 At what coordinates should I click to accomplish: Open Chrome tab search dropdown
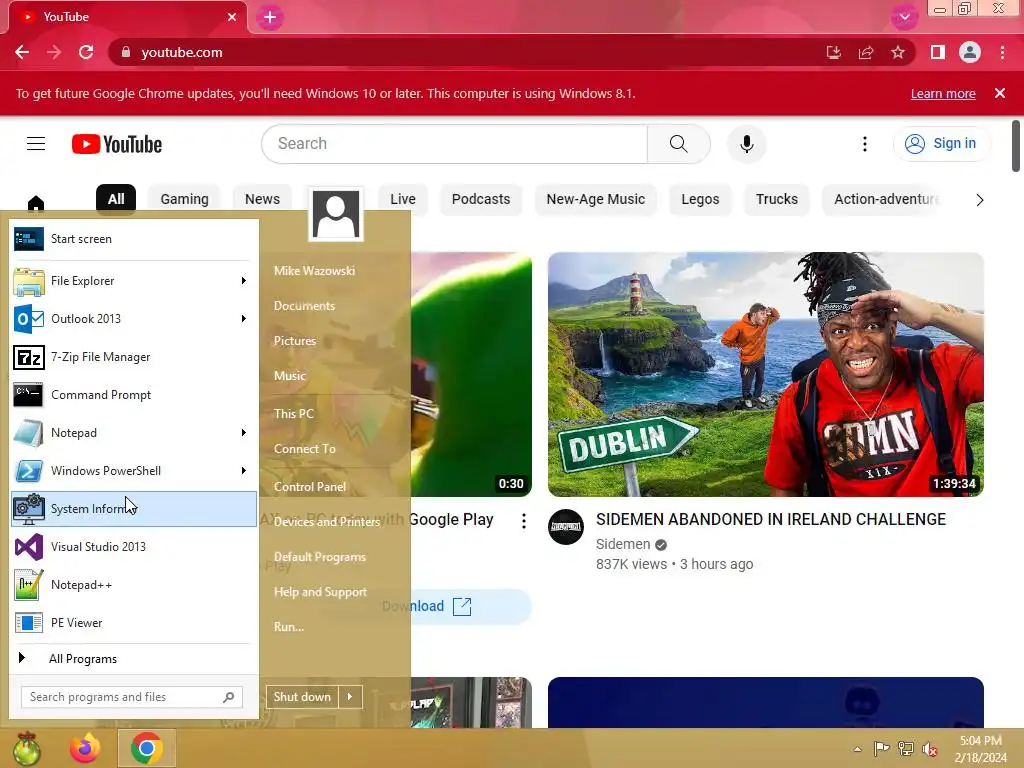point(904,17)
